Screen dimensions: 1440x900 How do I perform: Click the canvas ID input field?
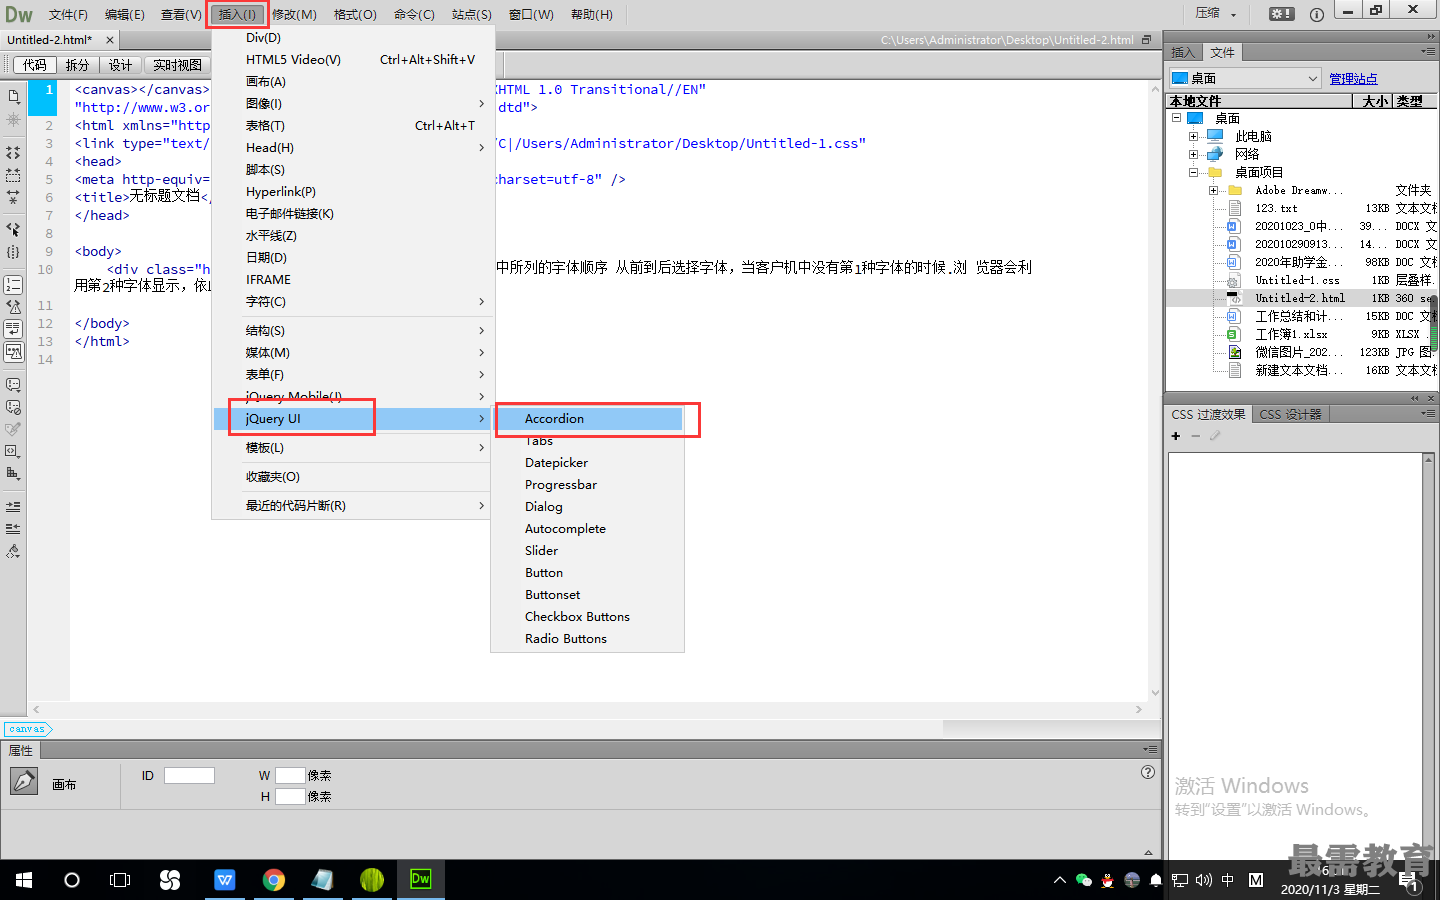[189, 775]
